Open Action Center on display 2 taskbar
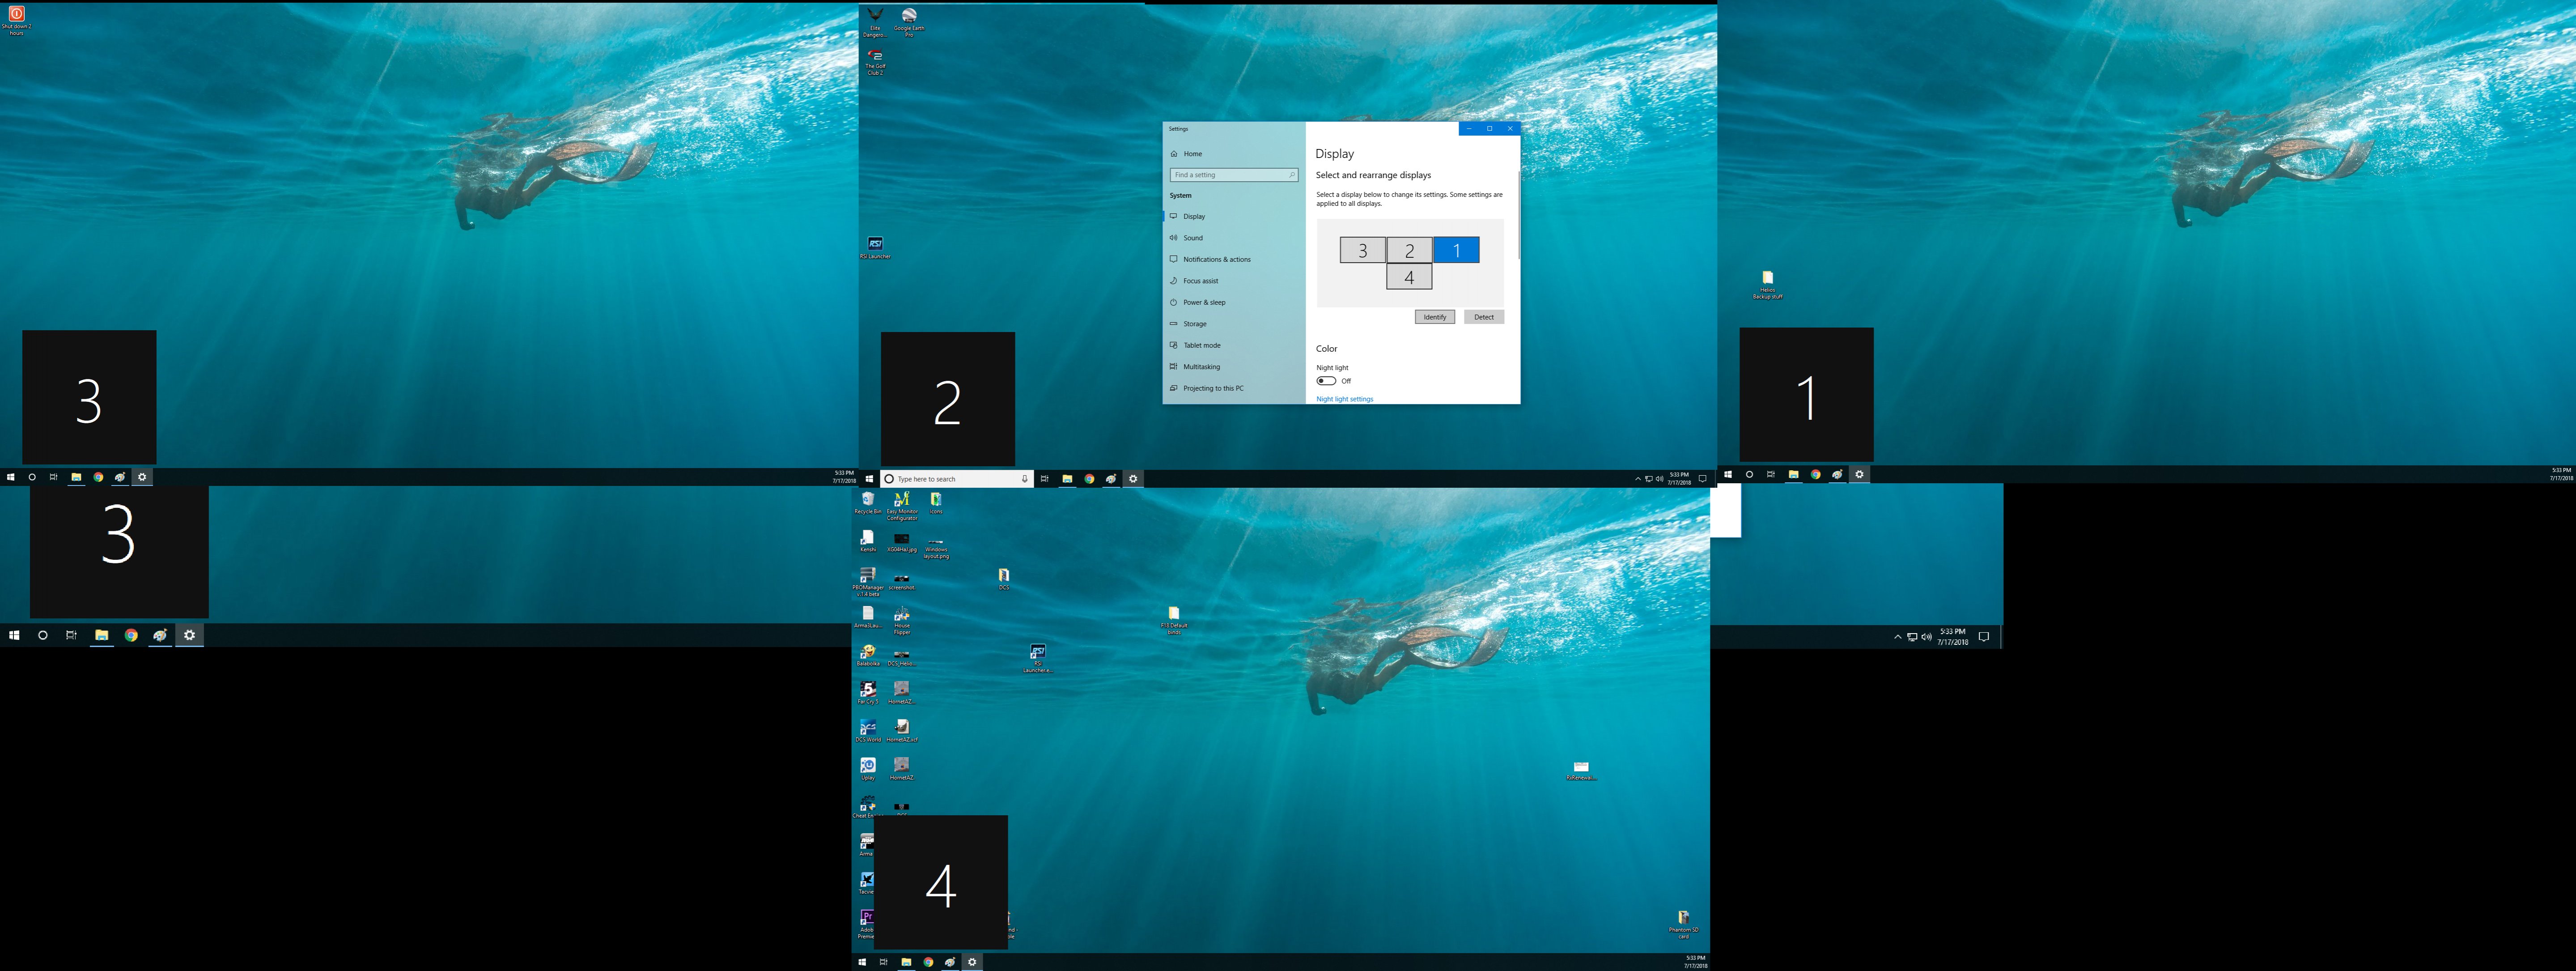Viewport: 2576px width, 971px height. click(x=1702, y=479)
